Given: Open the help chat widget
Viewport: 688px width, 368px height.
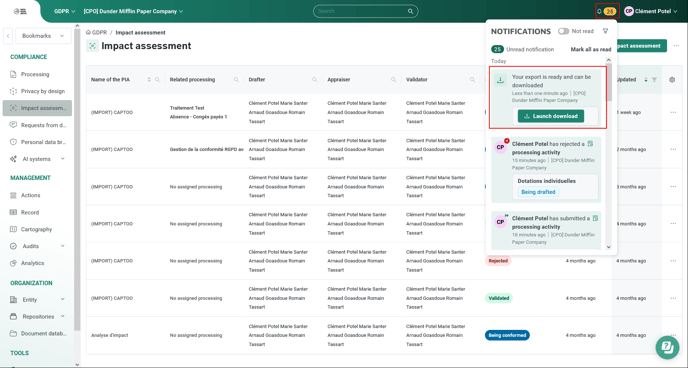Looking at the screenshot, I should (667, 347).
